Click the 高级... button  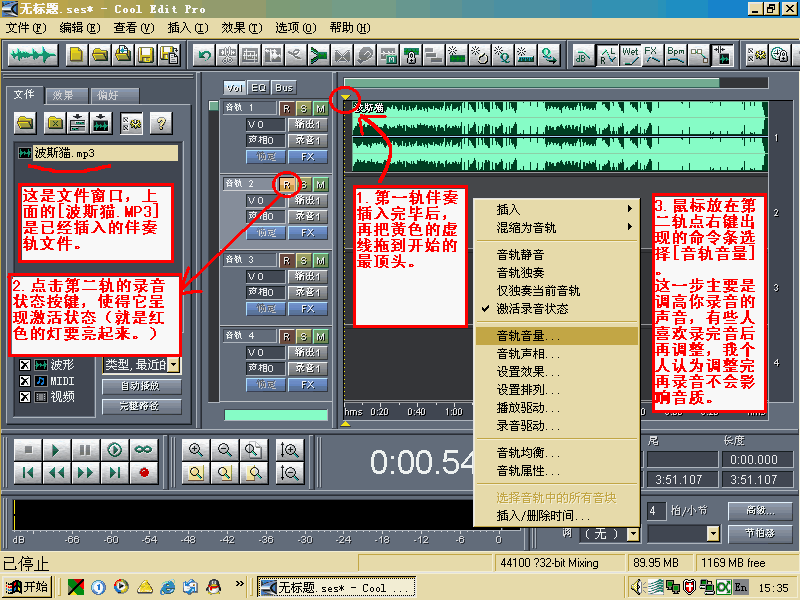(759, 510)
